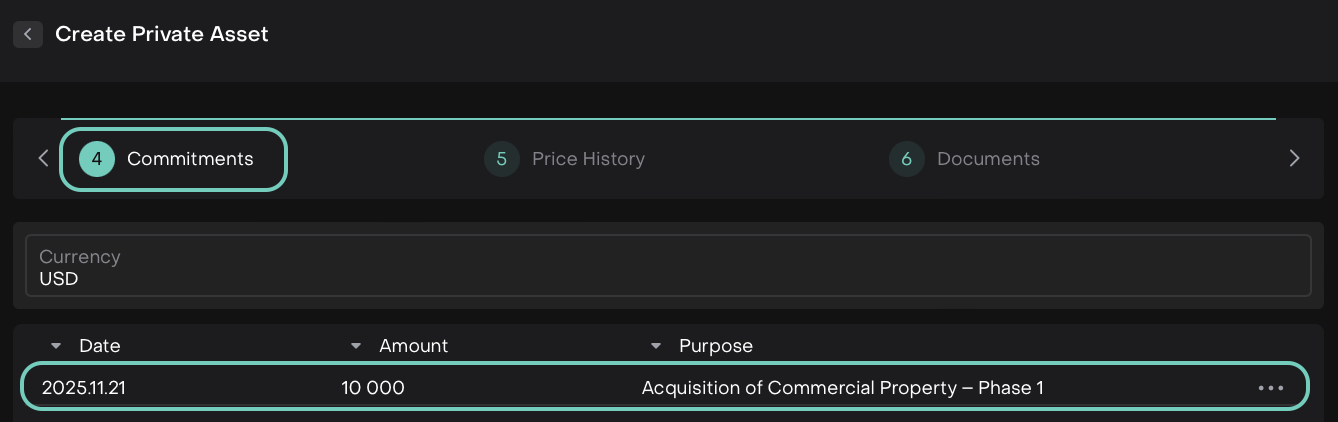Open the three-dot menu on the commitment row

tap(1271, 388)
